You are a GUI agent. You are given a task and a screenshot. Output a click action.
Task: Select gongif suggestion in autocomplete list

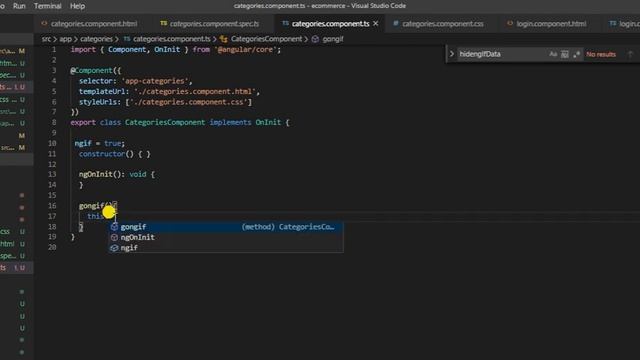226,227
